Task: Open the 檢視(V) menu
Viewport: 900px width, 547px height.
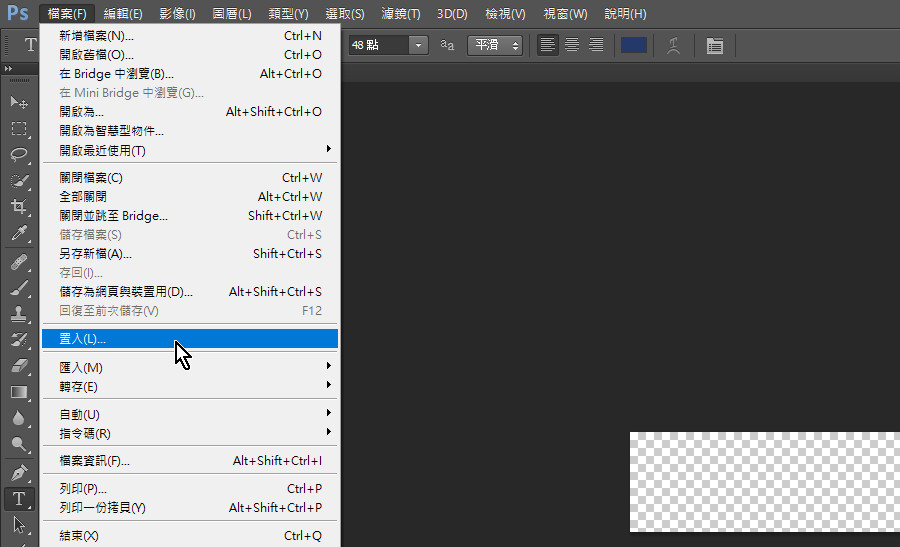Action: pos(505,13)
